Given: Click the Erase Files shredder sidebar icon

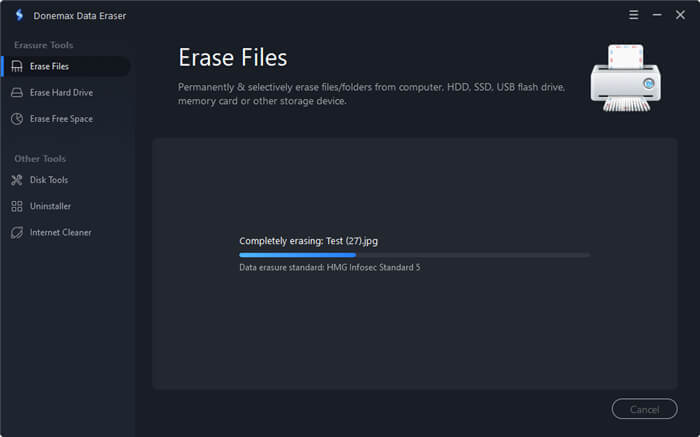Looking at the screenshot, I should 17,67.
